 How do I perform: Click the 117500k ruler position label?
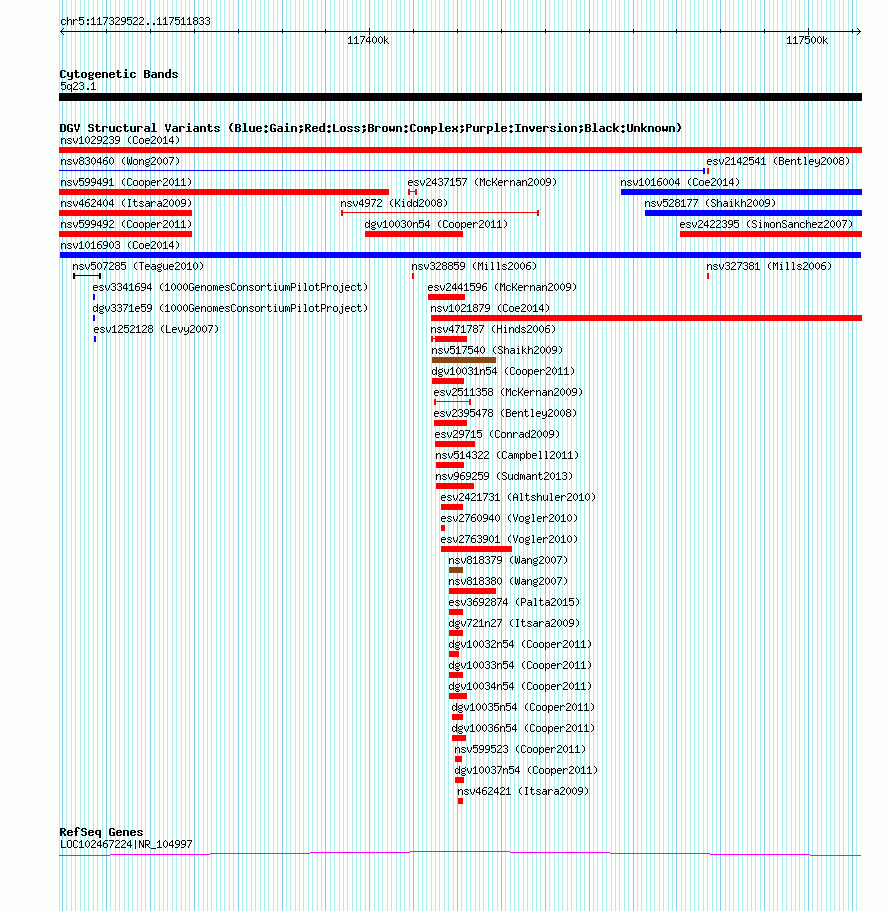[x=807, y=40]
